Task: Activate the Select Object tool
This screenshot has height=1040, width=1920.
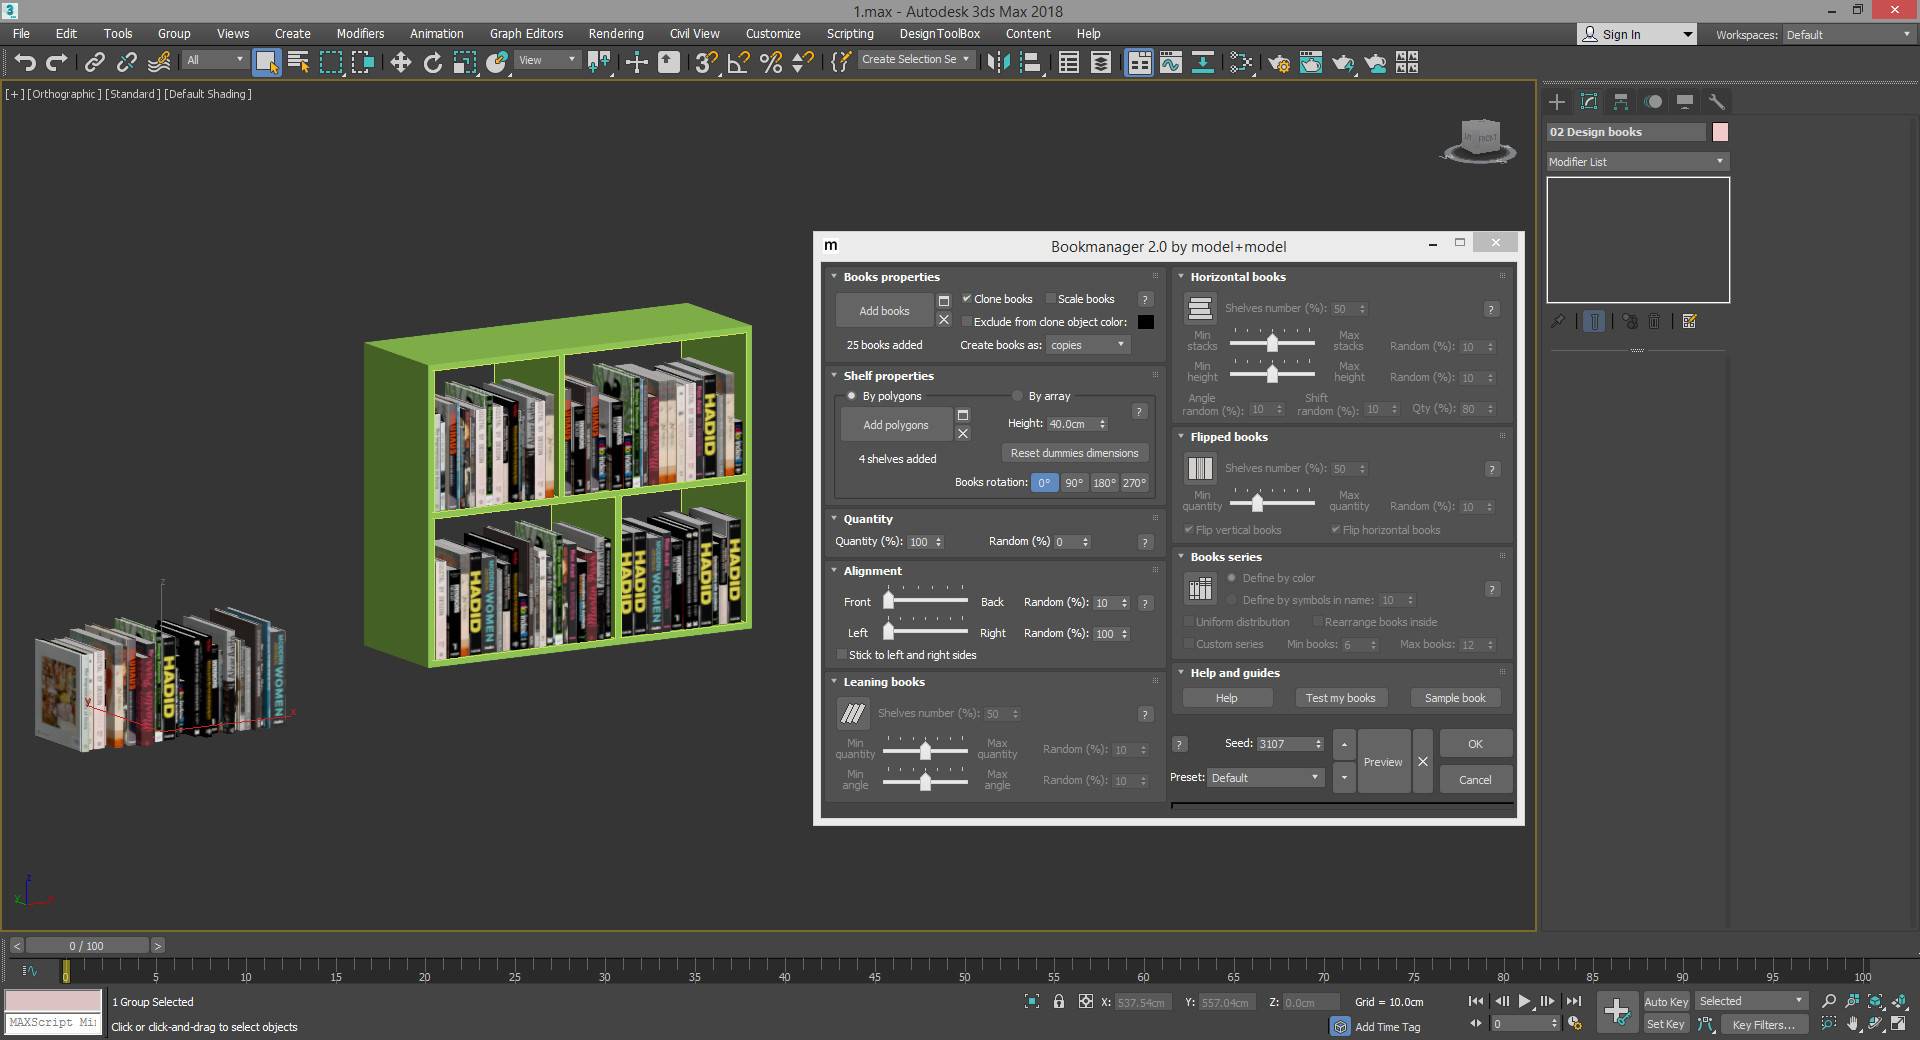Action: [266, 62]
